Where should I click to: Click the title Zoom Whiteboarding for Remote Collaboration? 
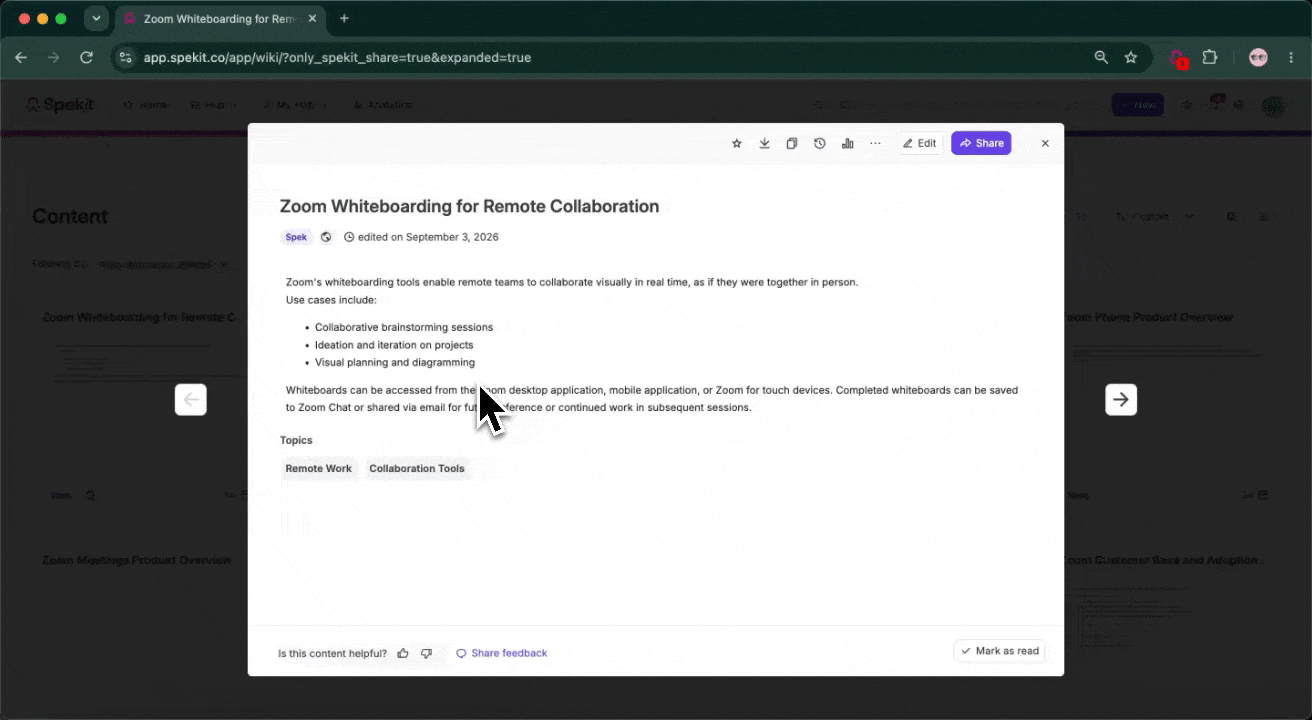469,206
